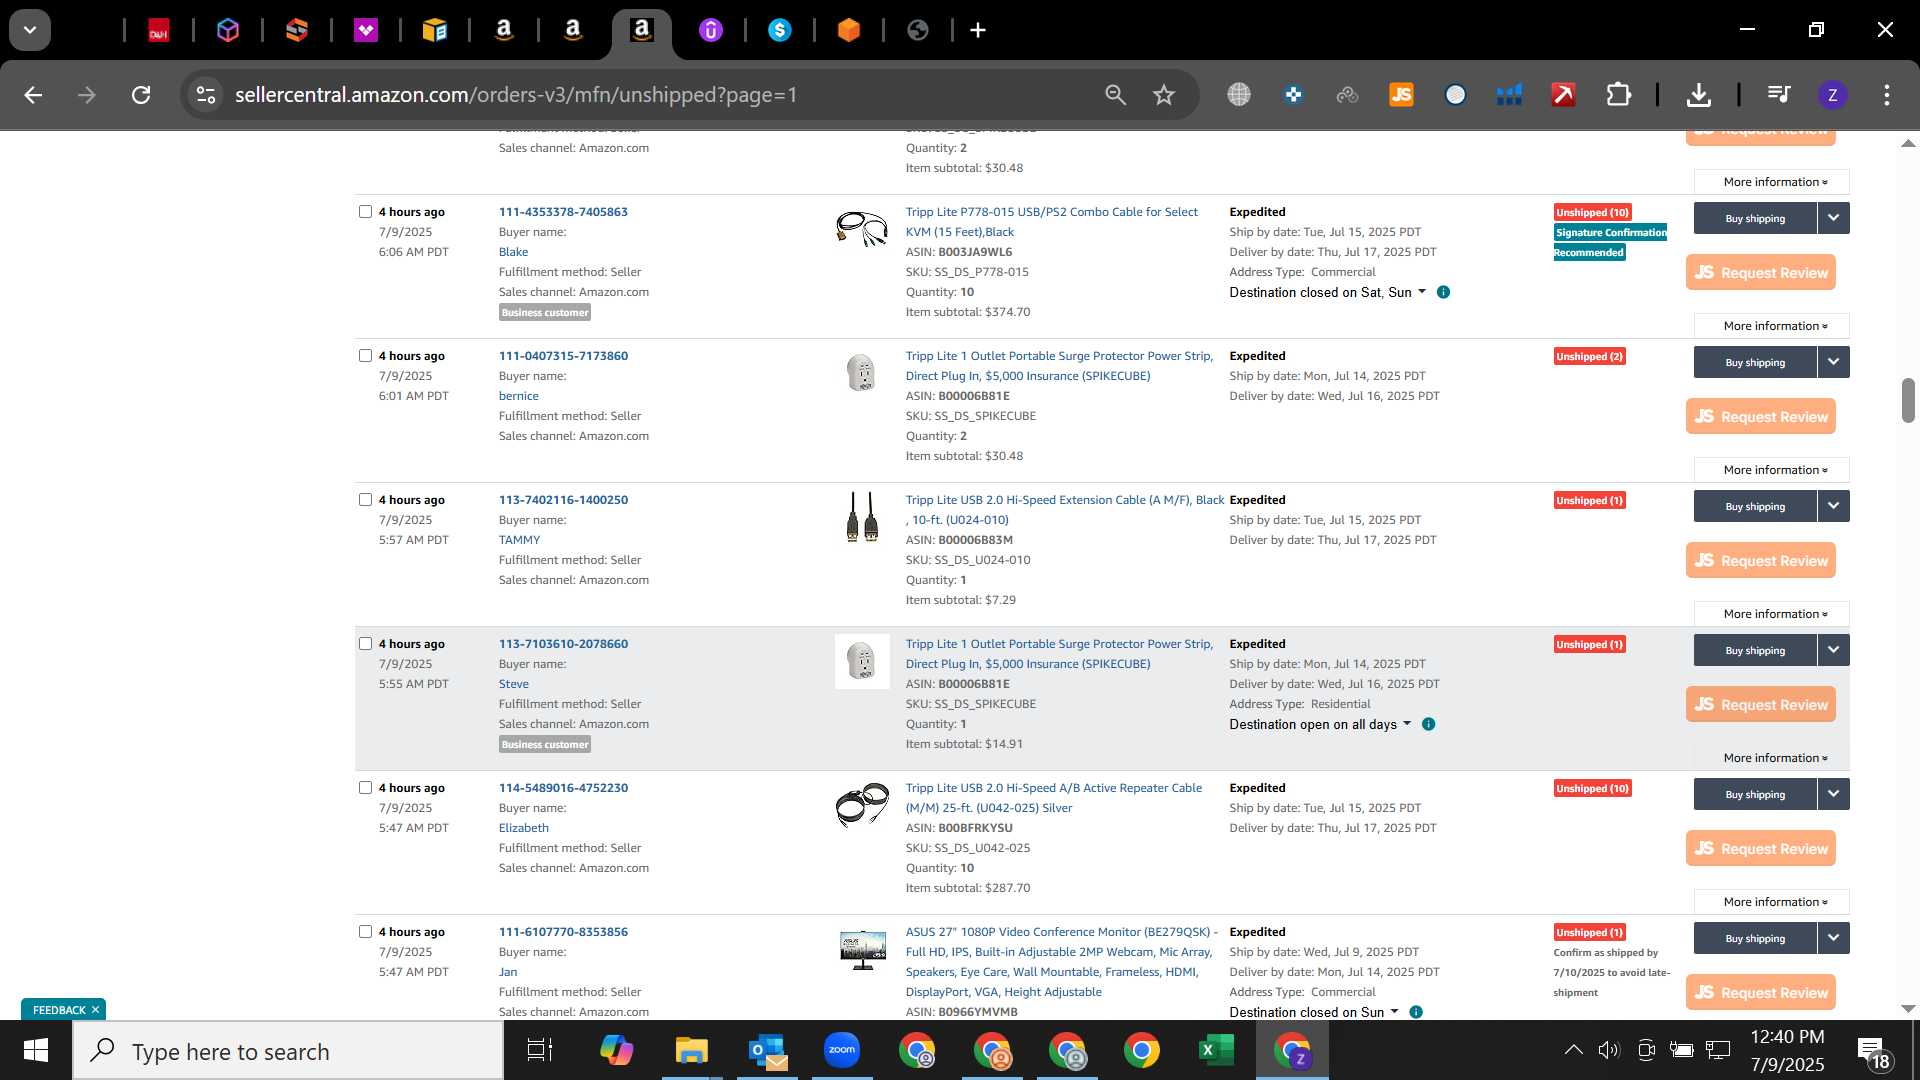Click the Windows search box

(x=288, y=1051)
